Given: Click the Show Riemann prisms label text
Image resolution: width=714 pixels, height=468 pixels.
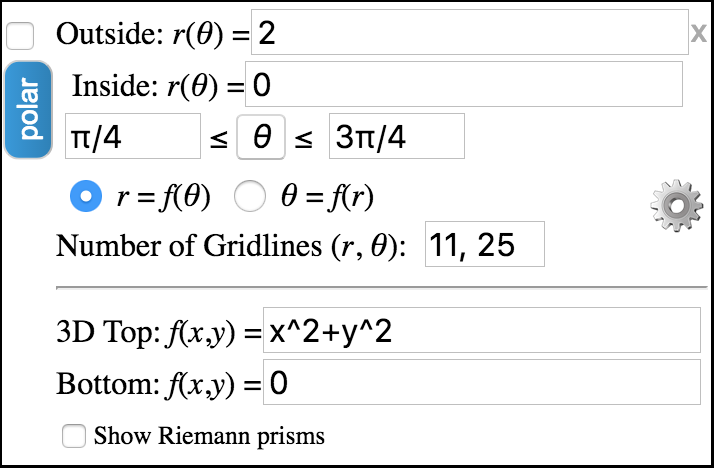Looking at the screenshot, I should point(209,436).
